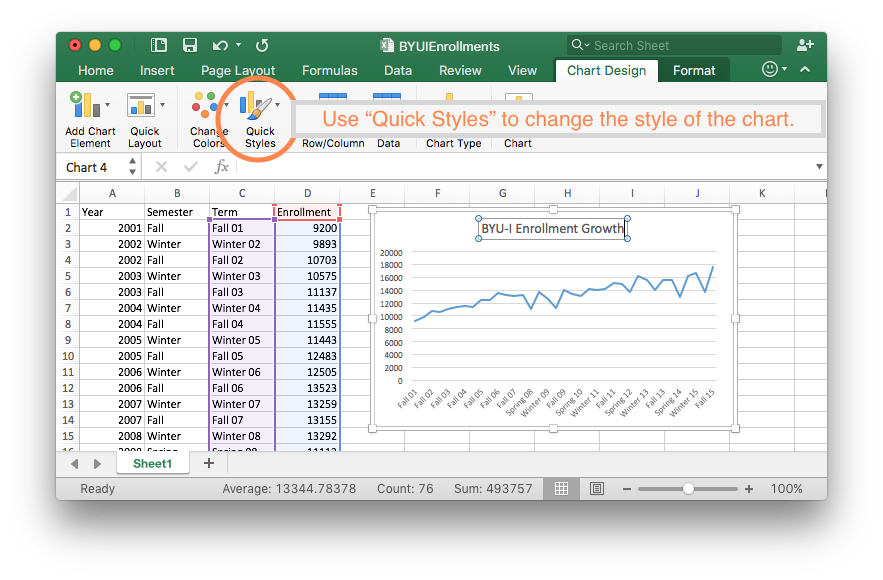Expand the Quick Layout dropdown arrow

[x=163, y=105]
